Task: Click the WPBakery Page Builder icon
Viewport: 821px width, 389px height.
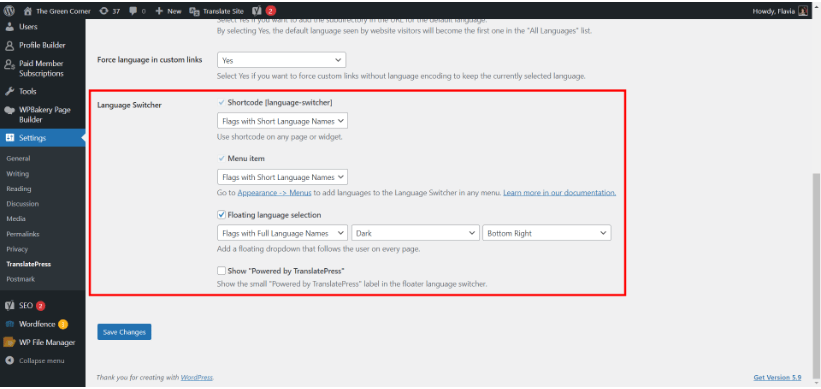Action: pyautogui.click(x=9, y=110)
